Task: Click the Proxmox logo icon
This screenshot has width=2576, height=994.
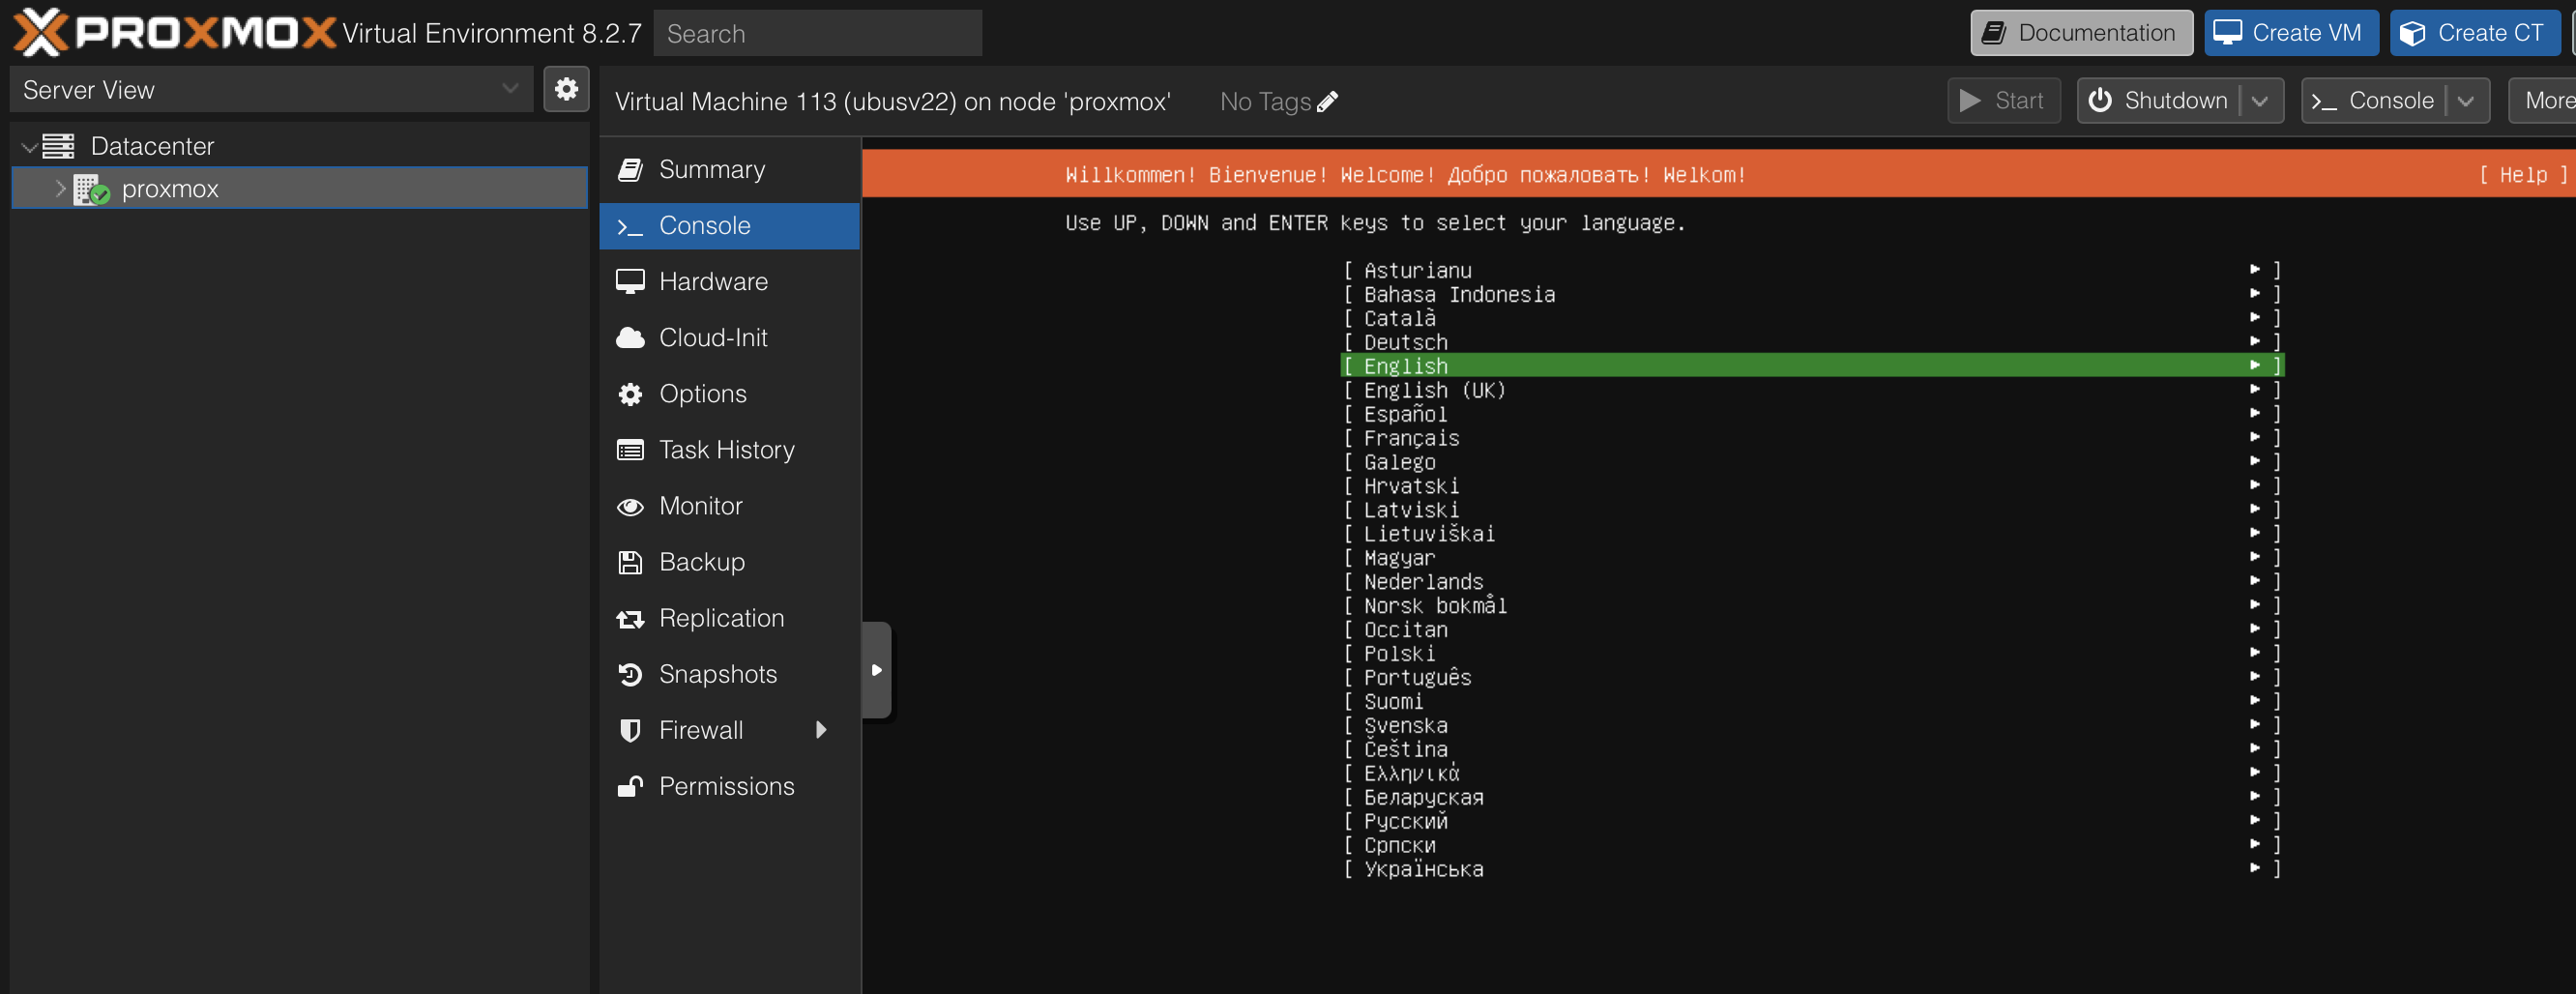Action: tap(41, 32)
